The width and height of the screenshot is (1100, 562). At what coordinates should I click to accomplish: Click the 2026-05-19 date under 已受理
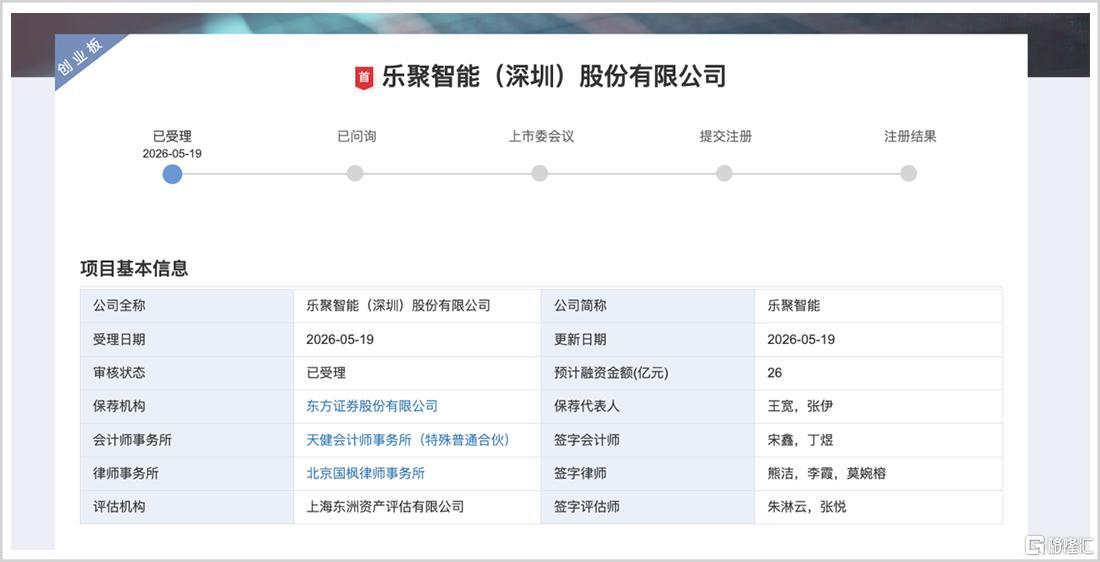click(172, 154)
